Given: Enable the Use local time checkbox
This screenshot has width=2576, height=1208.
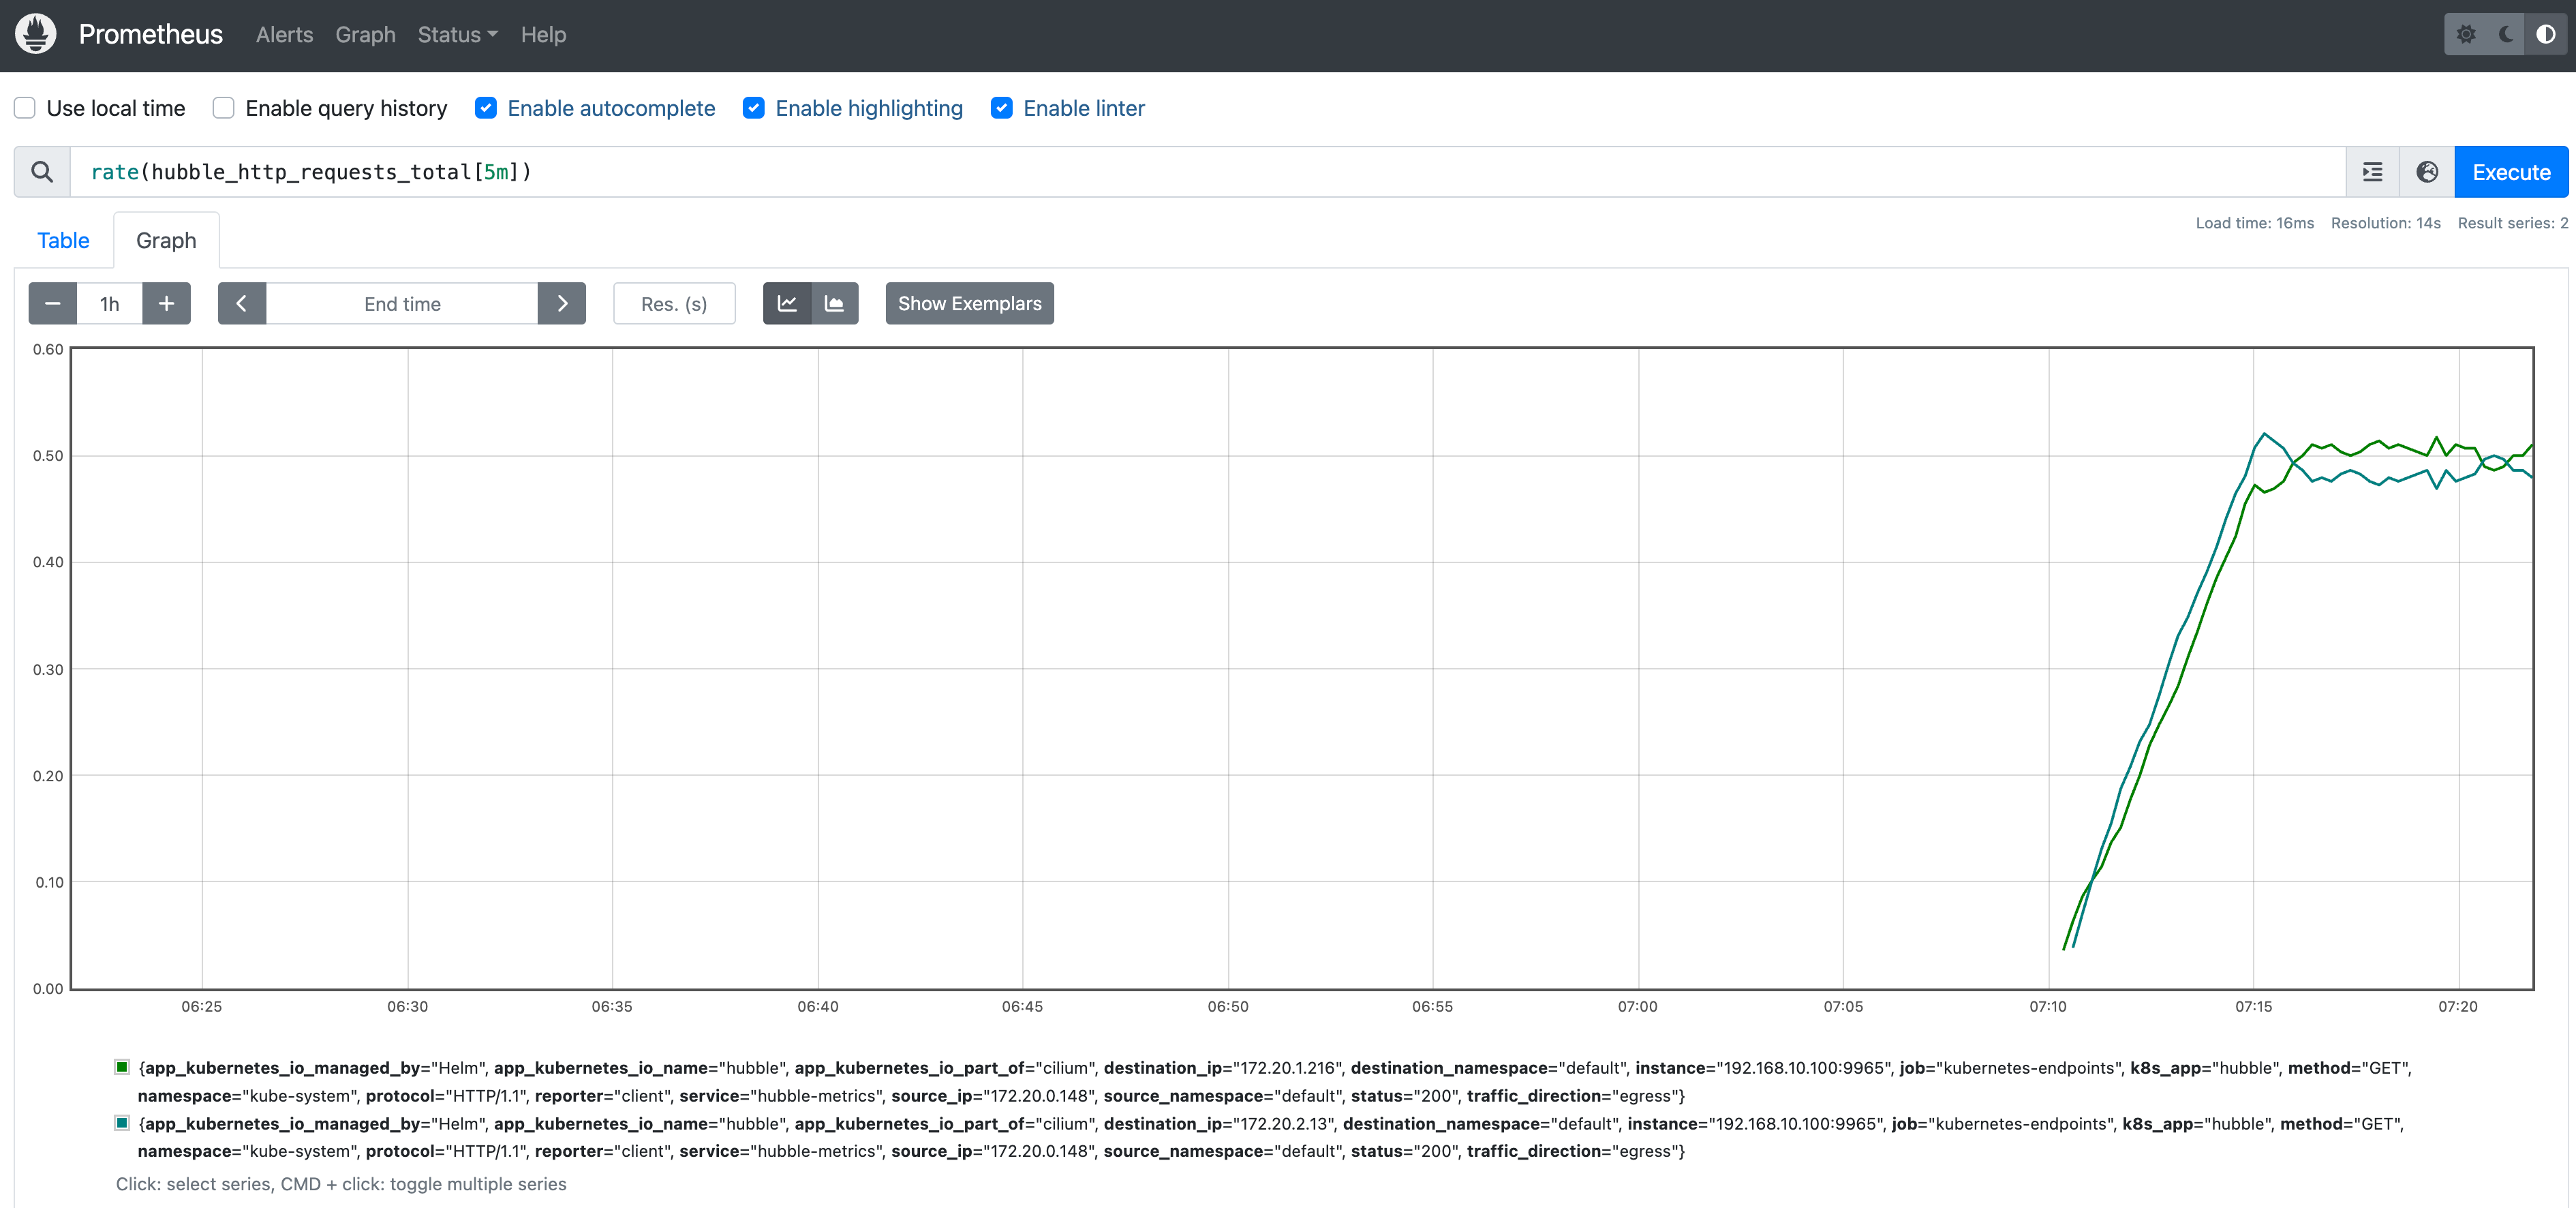Looking at the screenshot, I should [25, 108].
